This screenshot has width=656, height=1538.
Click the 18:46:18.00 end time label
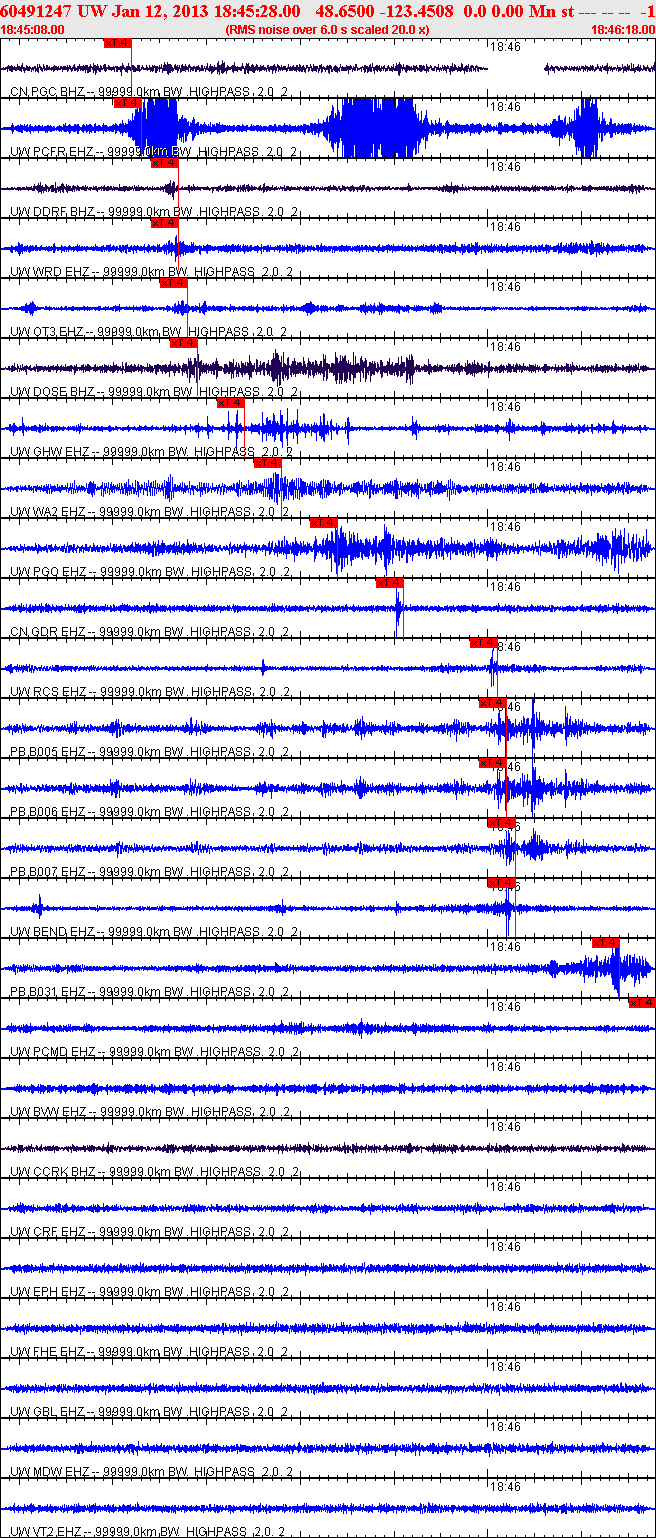coord(622,30)
